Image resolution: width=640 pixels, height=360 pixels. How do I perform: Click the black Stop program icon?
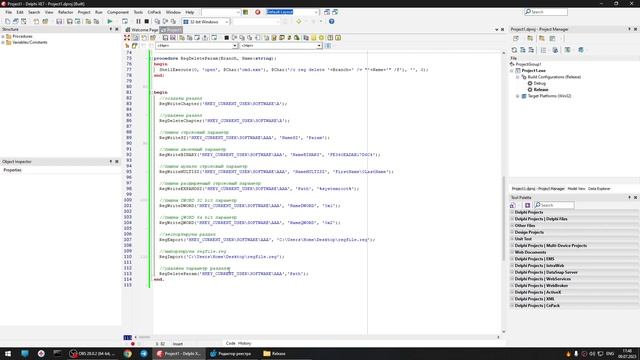[x=147, y=21]
